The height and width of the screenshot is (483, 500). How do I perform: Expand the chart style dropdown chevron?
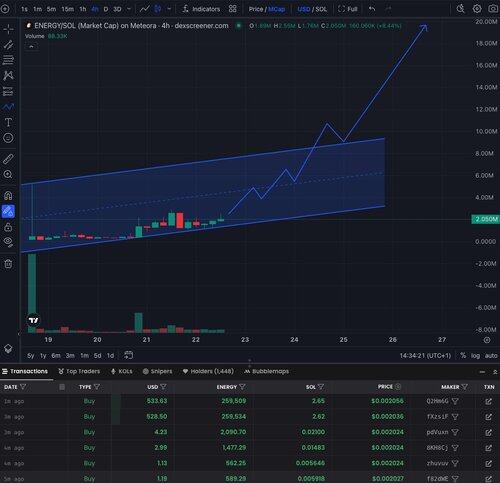click(x=169, y=9)
